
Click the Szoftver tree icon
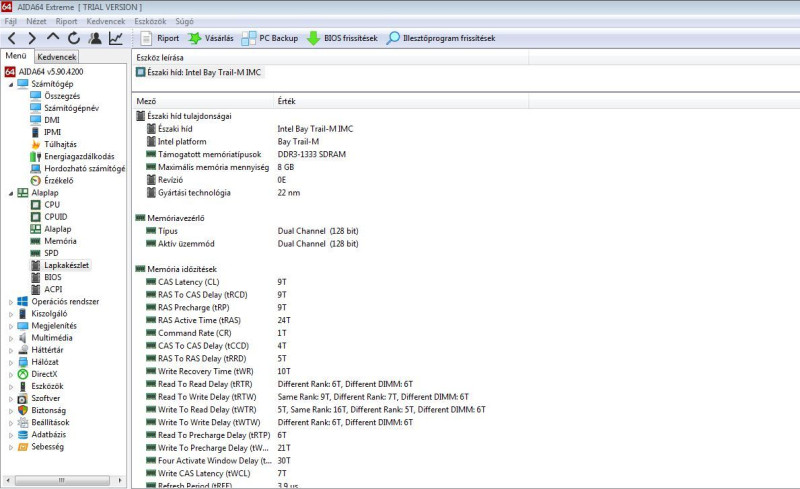(22, 399)
